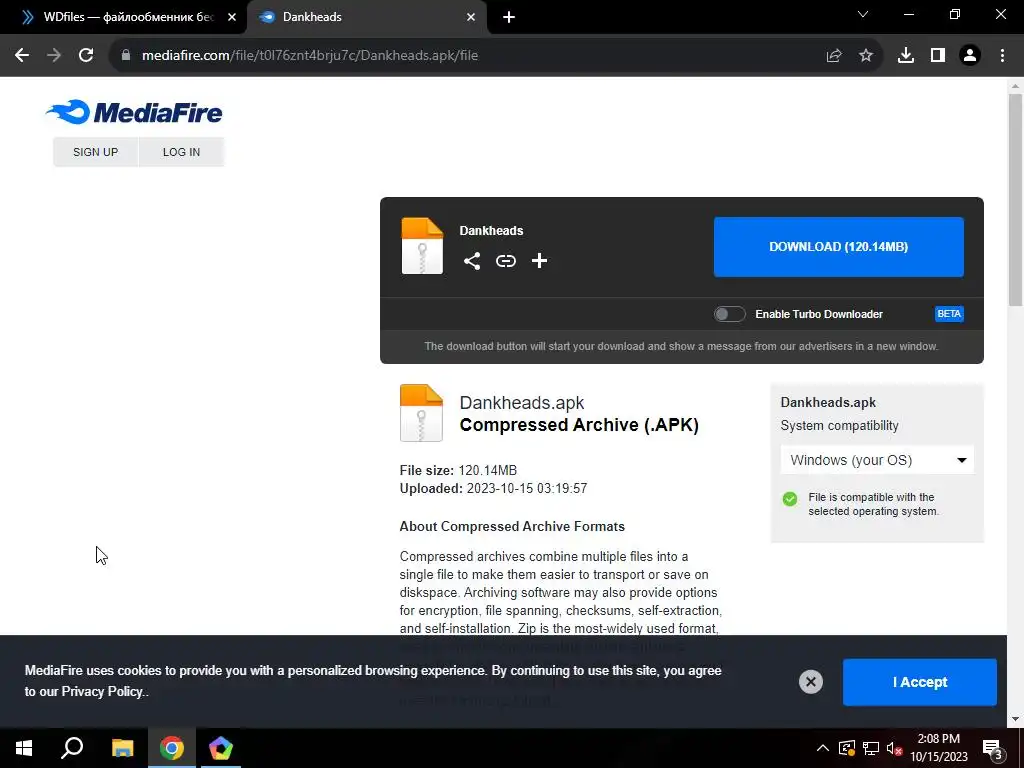
Task: Share this page via address bar icon
Action: click(834, 56)
